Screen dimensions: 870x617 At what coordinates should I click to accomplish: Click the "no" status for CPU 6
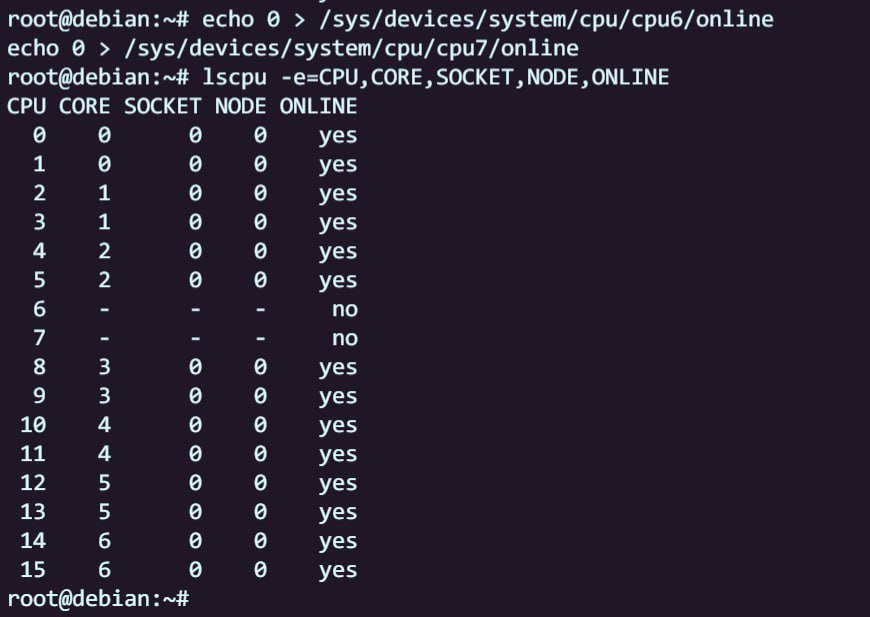[344, 310]
